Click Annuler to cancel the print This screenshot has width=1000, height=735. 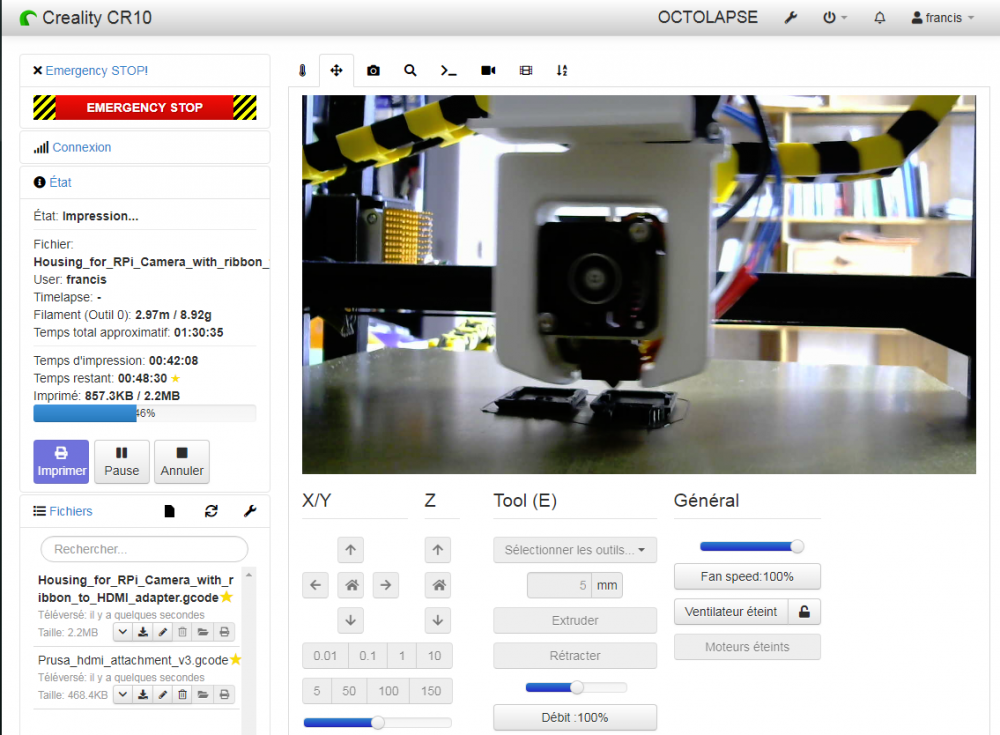tap(182, 461)
